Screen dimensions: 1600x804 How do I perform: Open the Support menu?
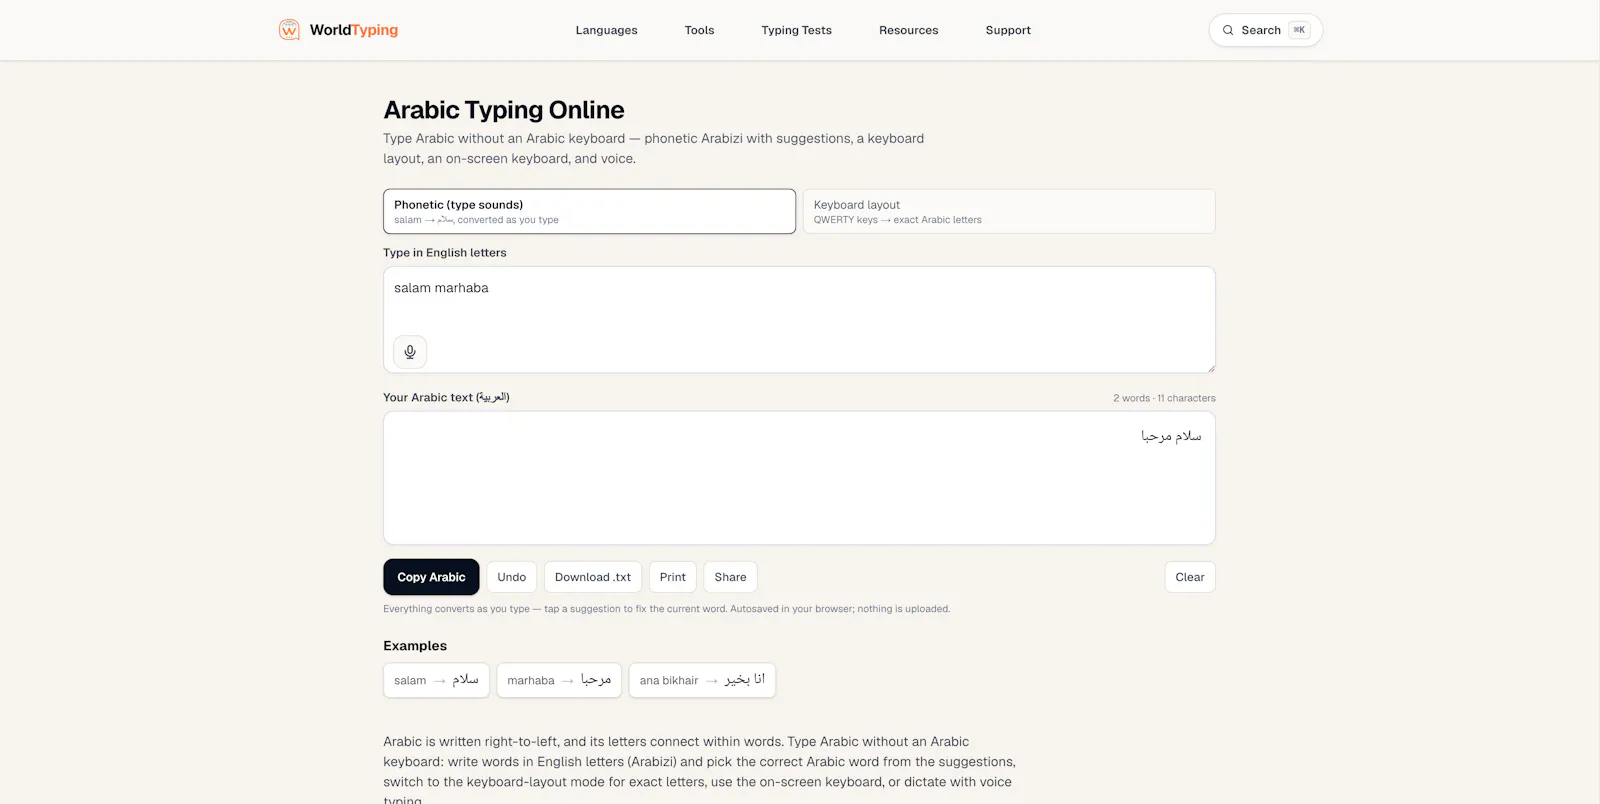click(1008, 30)
